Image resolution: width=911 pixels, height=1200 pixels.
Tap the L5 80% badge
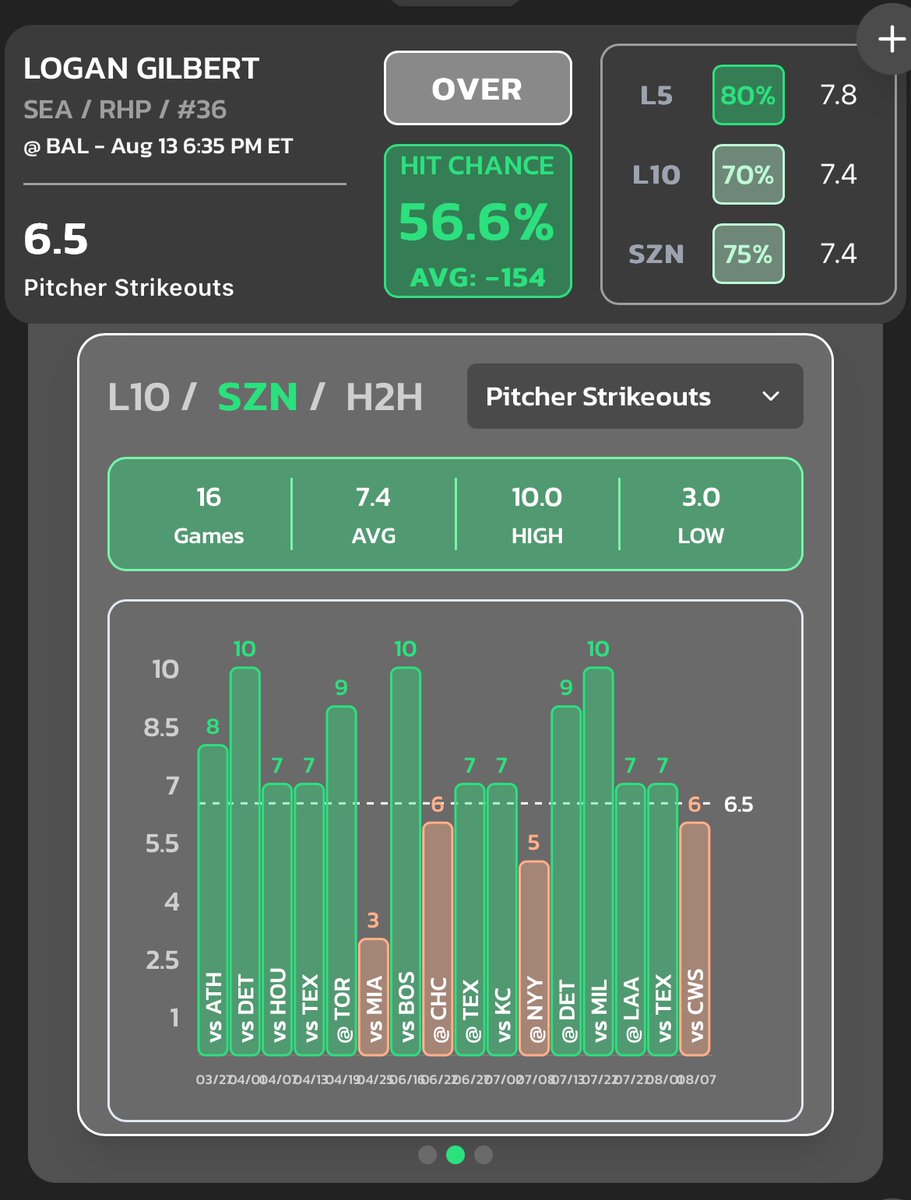point(748,95)
